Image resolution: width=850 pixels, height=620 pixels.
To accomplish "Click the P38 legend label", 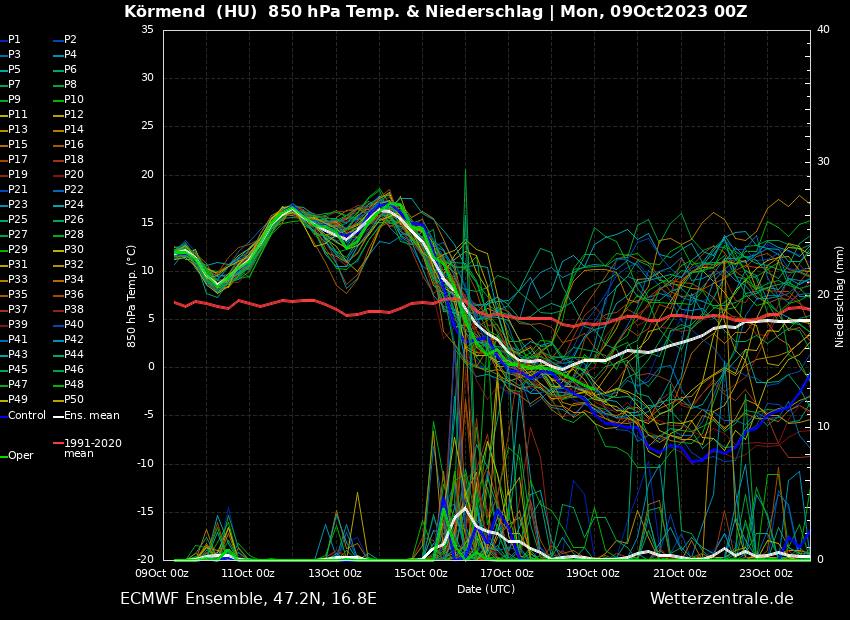I will 74,310.
